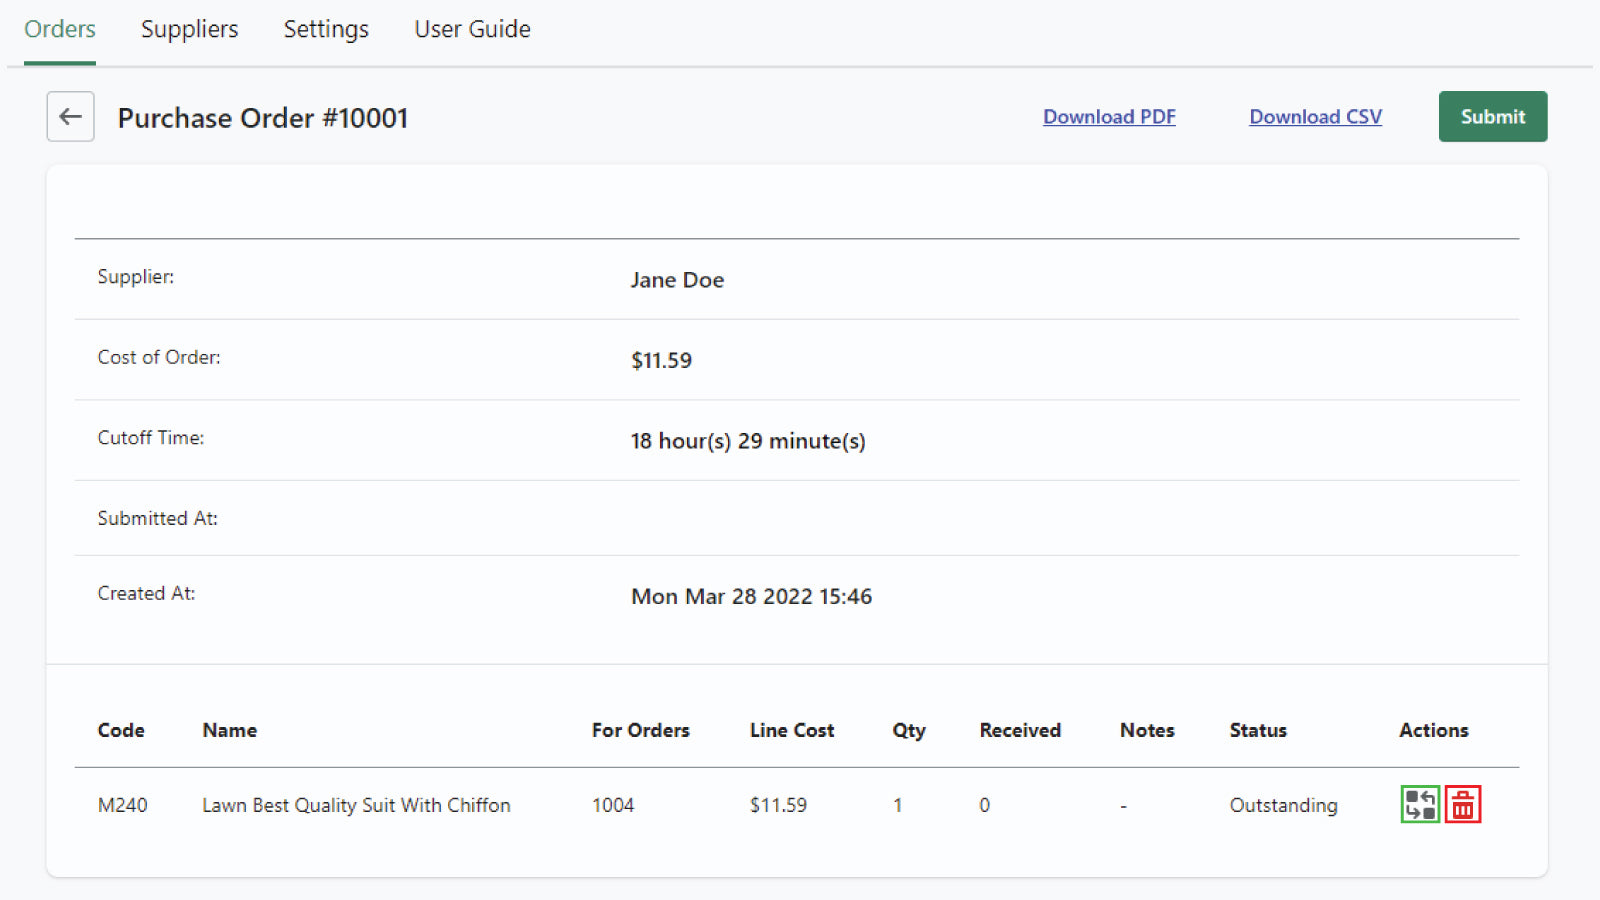Open the Settings tab
Viewport: 1600px width, 900px height.
pyautogui.click(x=326, y=29)
